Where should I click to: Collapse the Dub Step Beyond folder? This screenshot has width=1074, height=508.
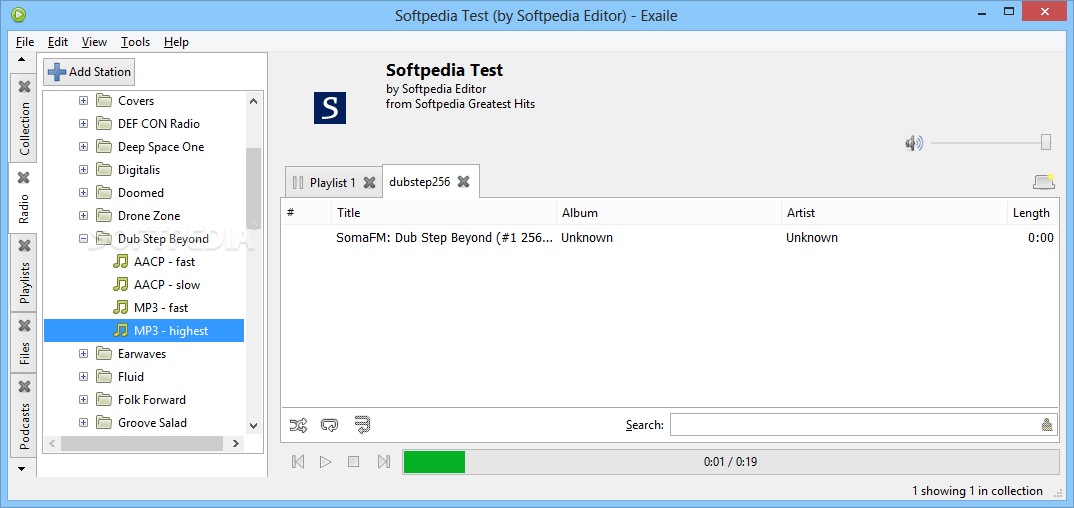point(84,239)
